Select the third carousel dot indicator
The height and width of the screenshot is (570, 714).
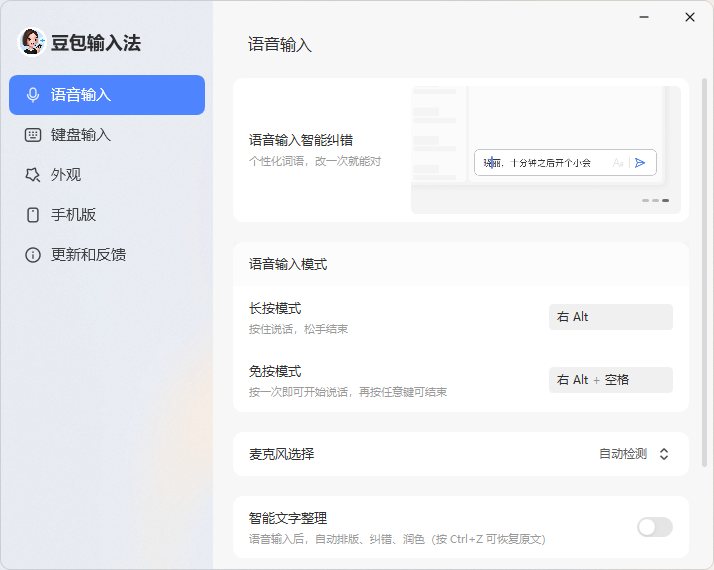(x=665, y=200)
